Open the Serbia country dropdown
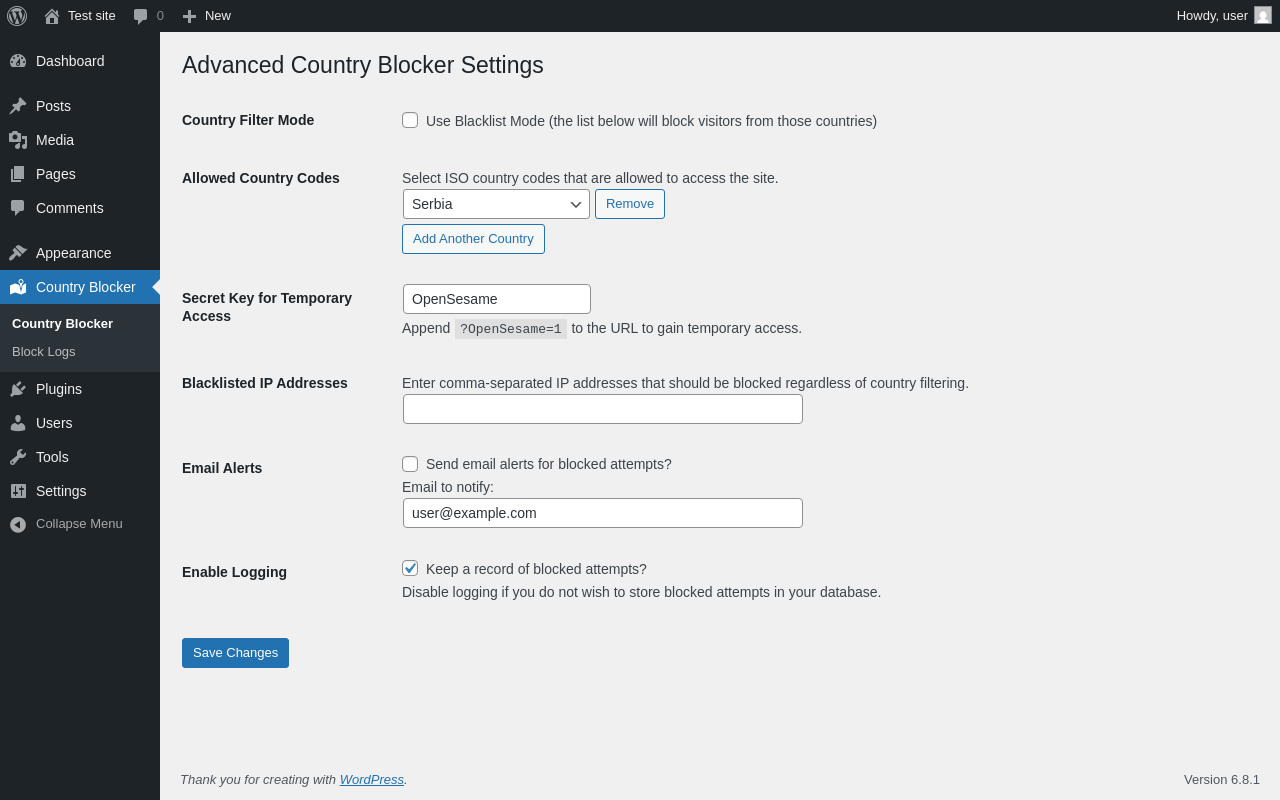The image size is (1280, 800). 496,204
